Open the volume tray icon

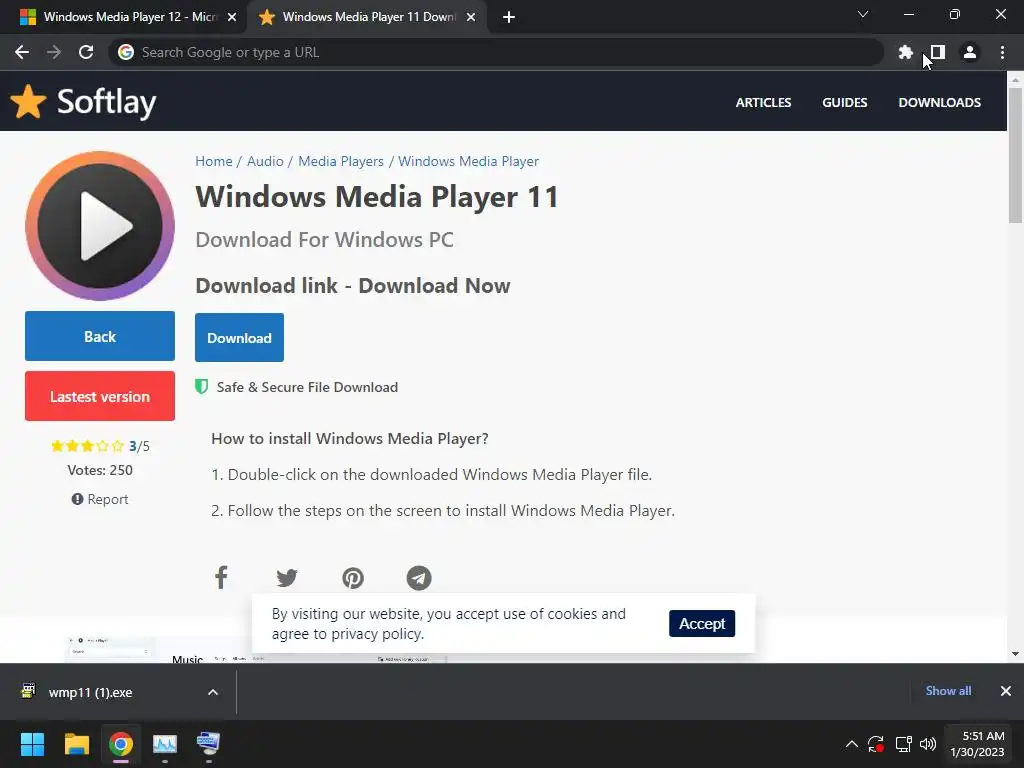tap(927, 744)
